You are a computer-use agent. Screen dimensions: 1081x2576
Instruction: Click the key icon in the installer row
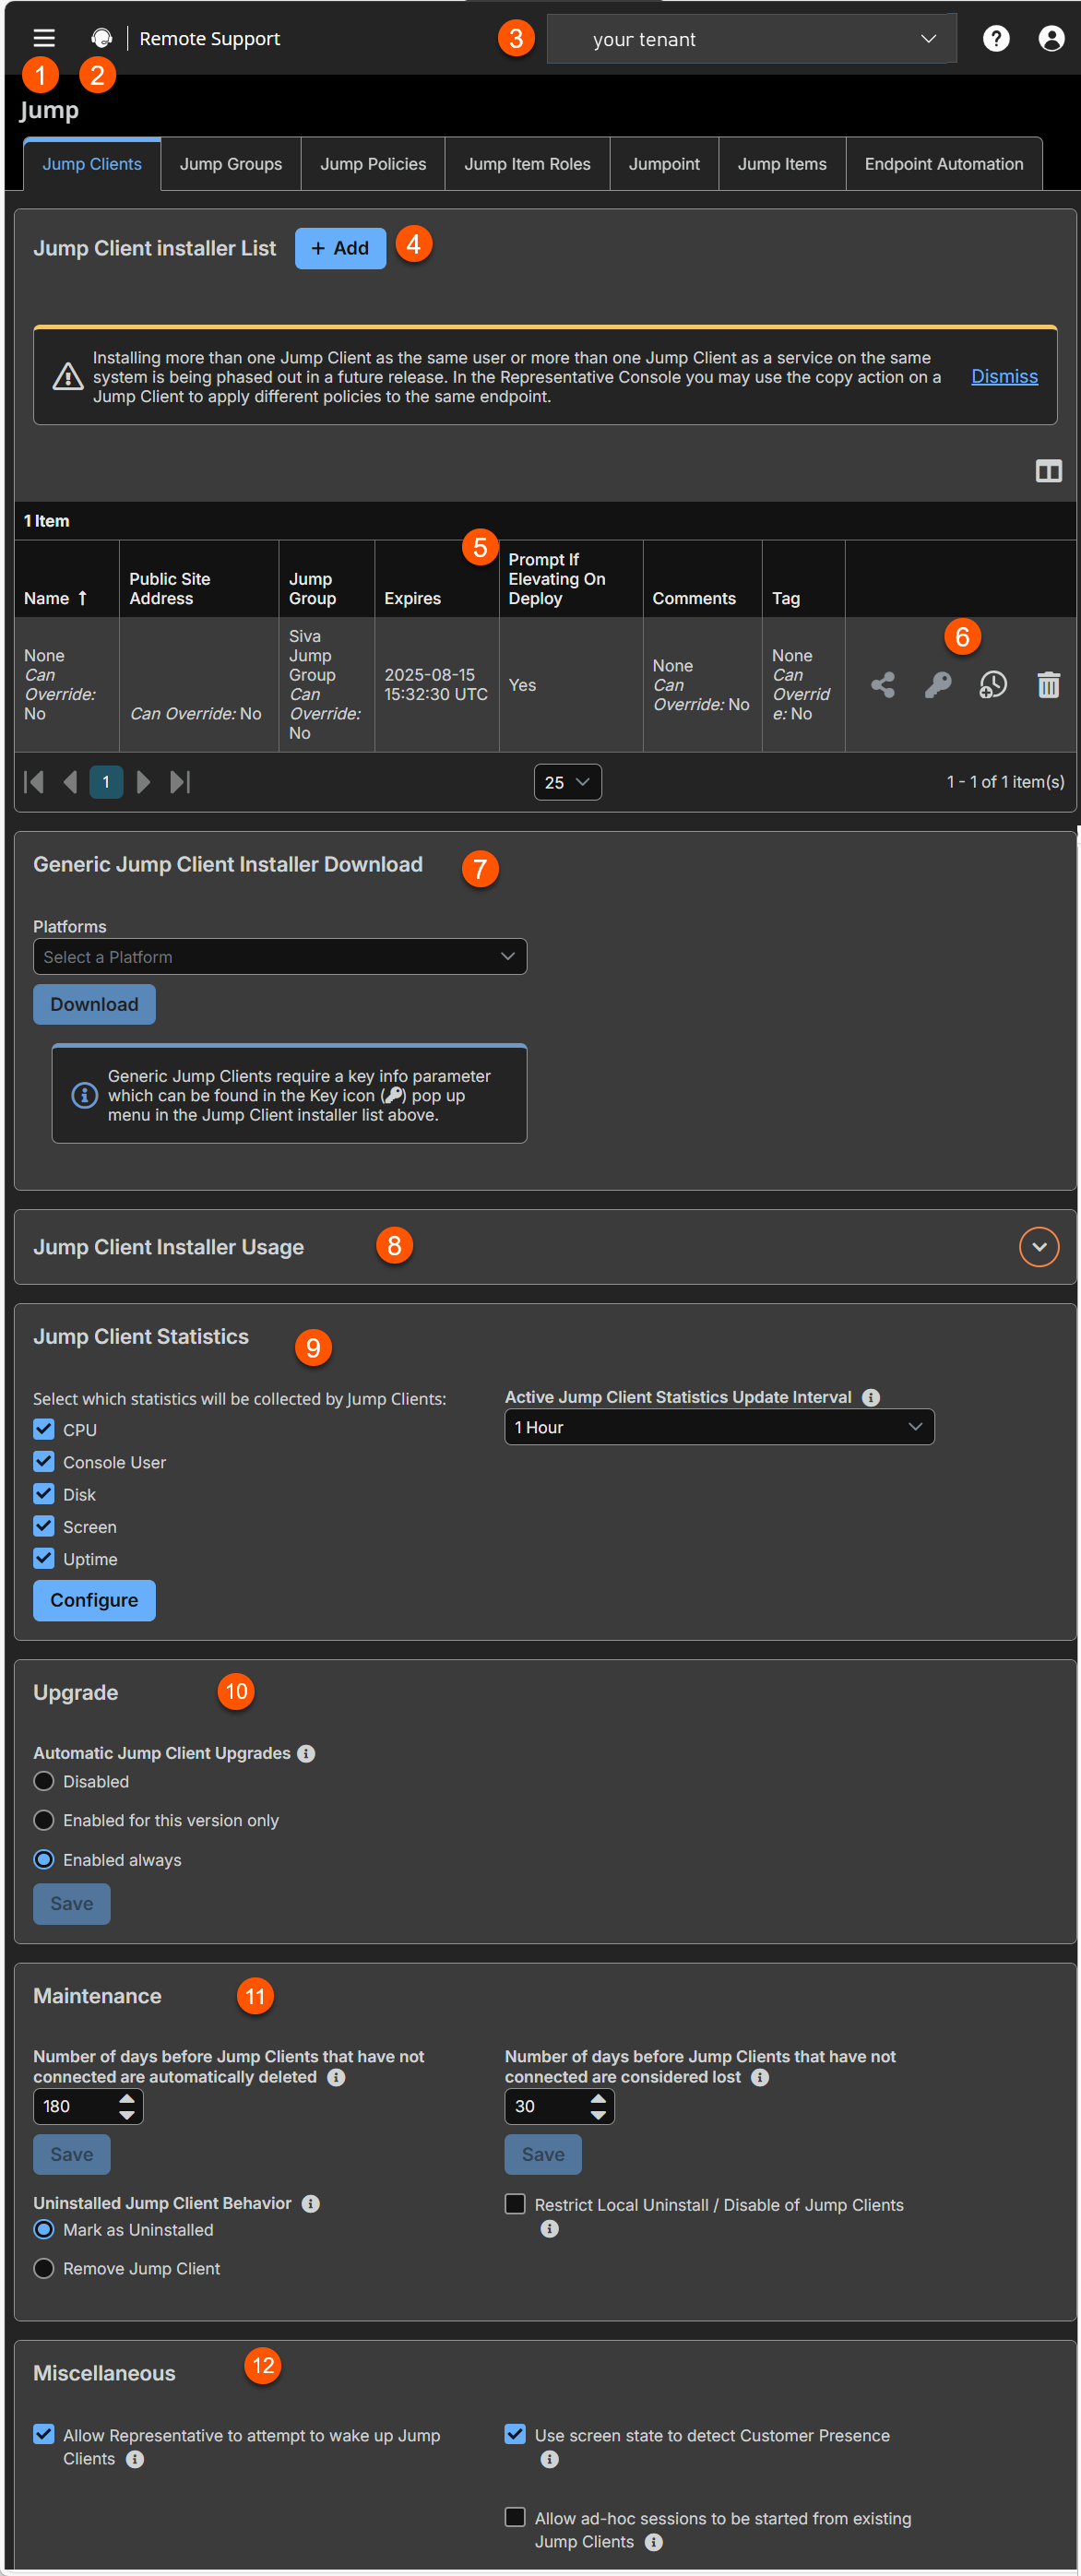click(937, 684)
